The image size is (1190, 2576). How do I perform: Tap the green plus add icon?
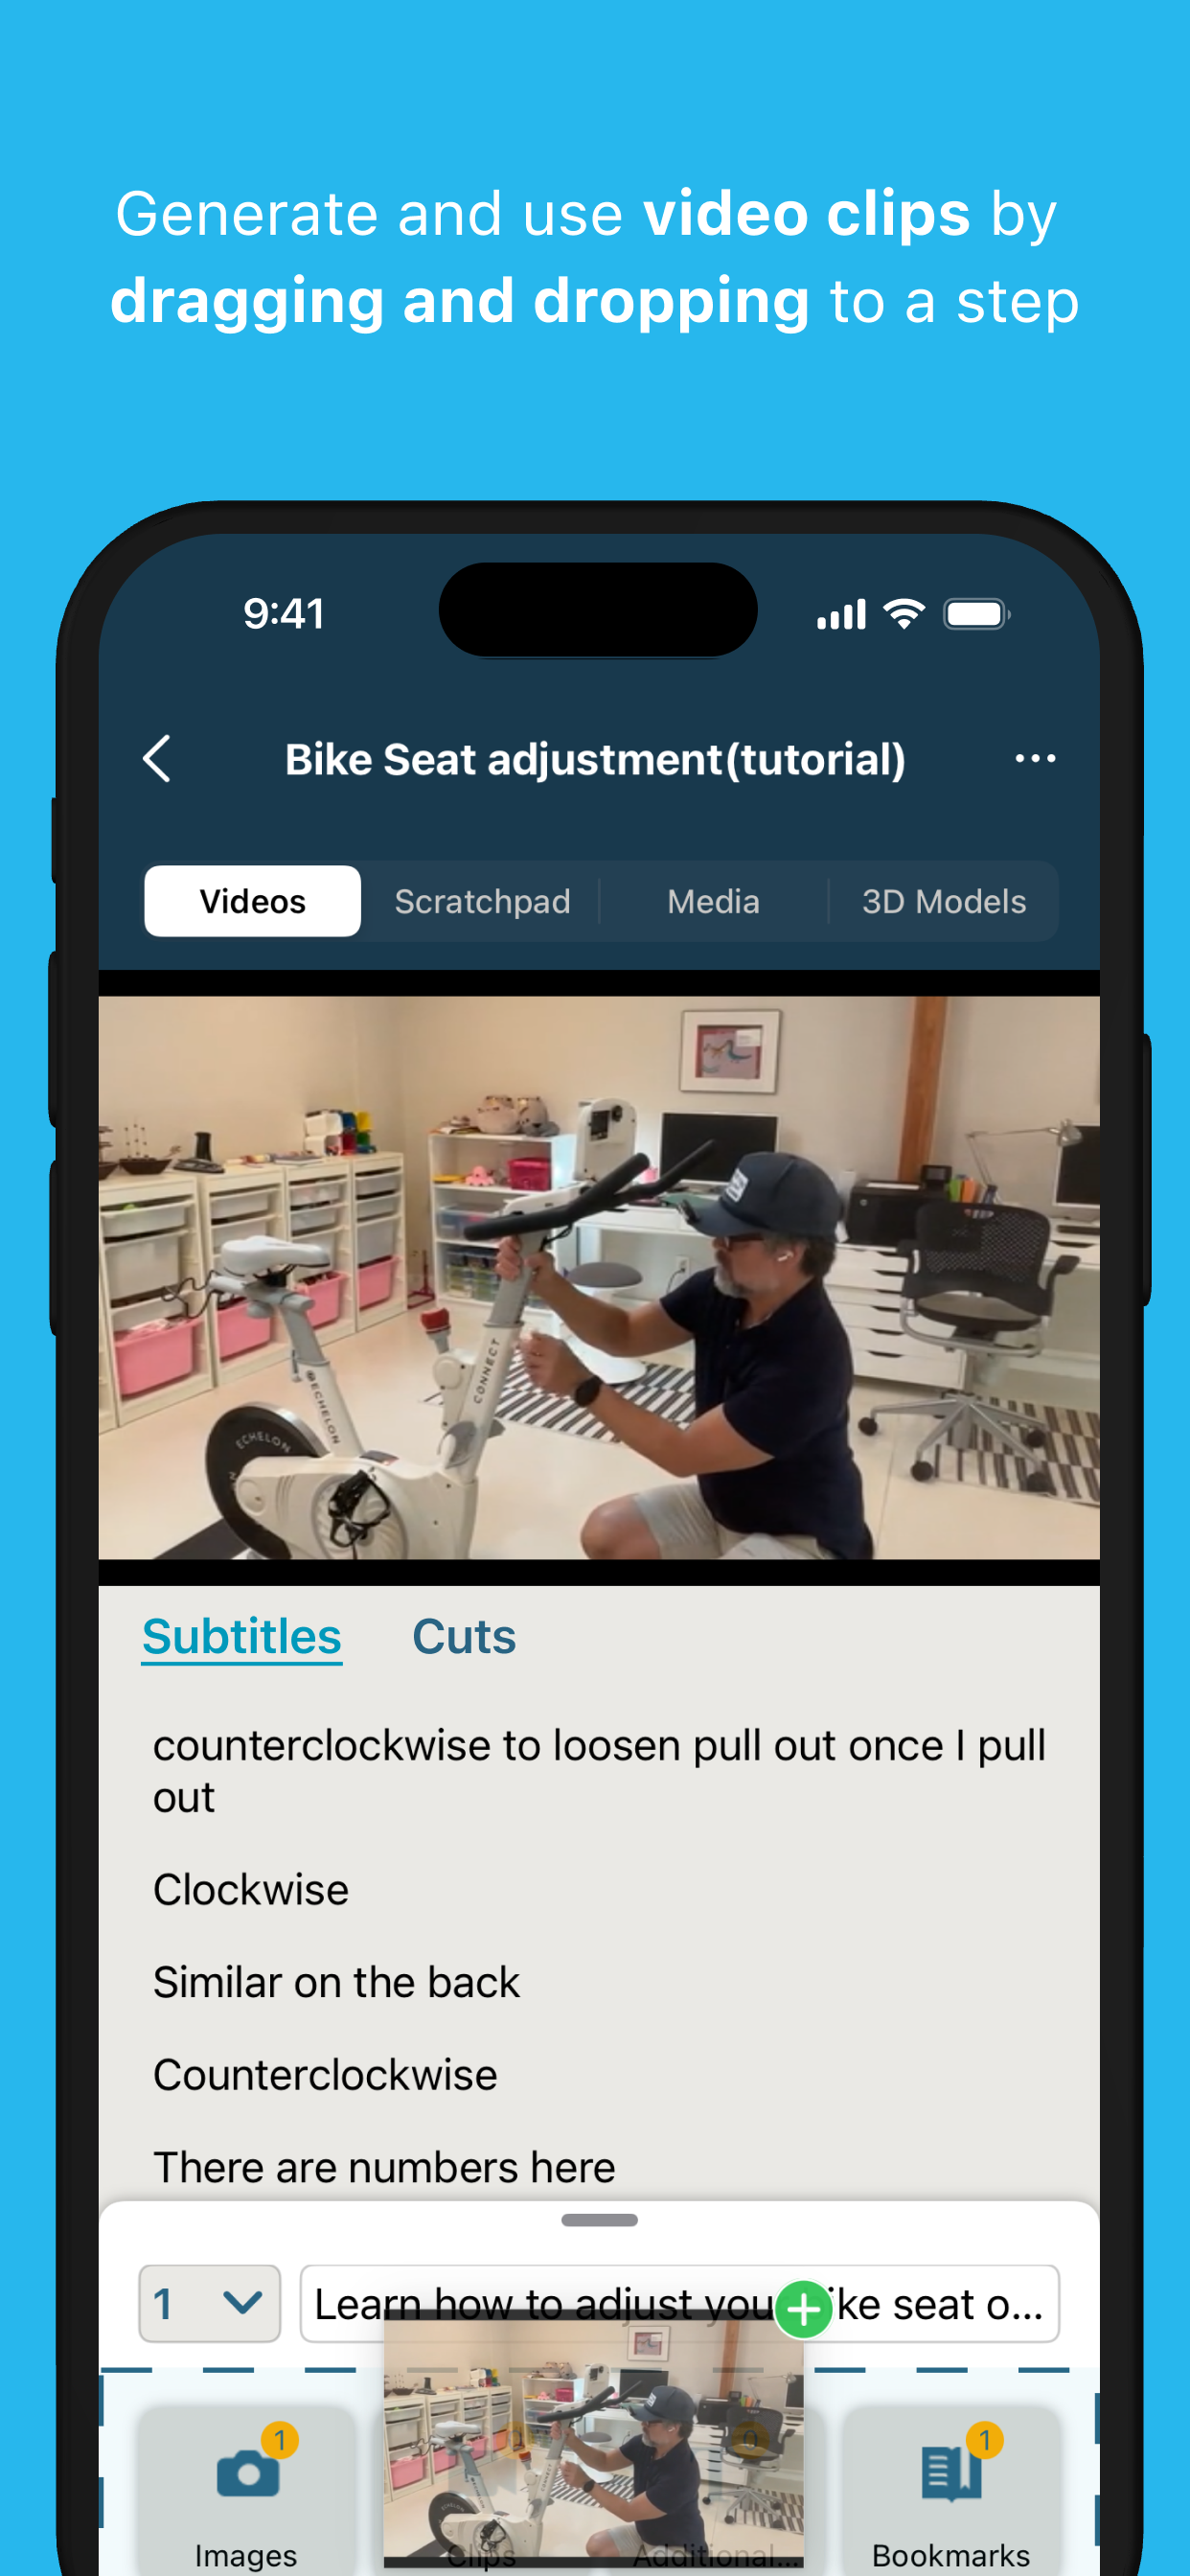coord(804,2309)
